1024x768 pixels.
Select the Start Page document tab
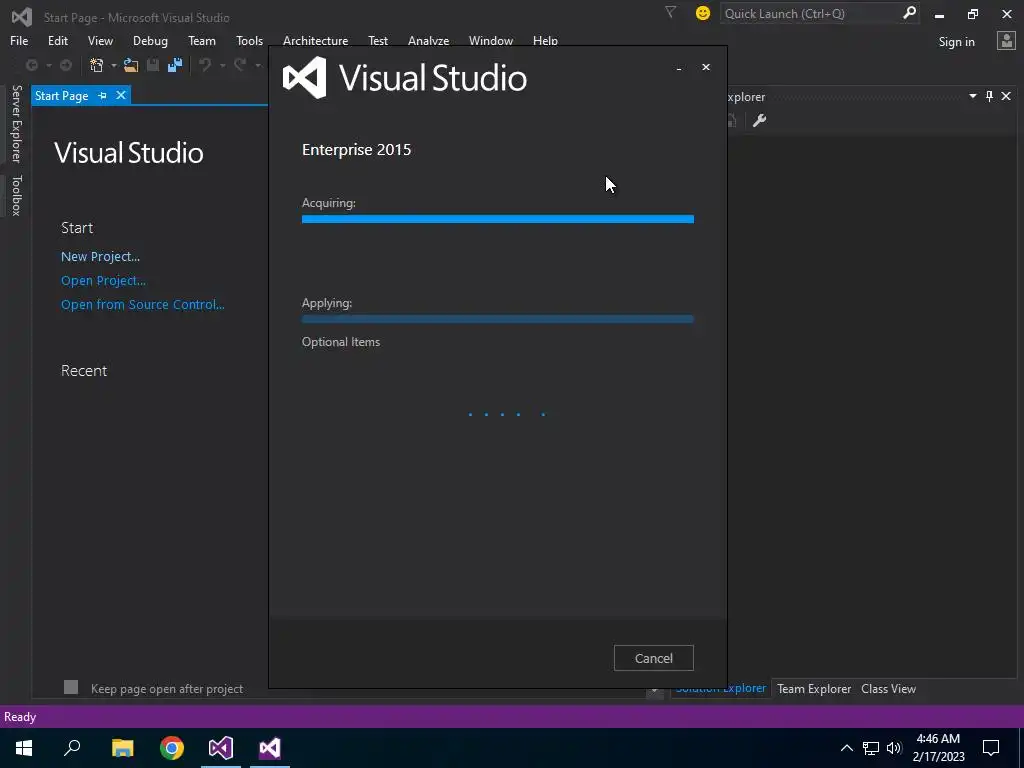coord(61,96)
